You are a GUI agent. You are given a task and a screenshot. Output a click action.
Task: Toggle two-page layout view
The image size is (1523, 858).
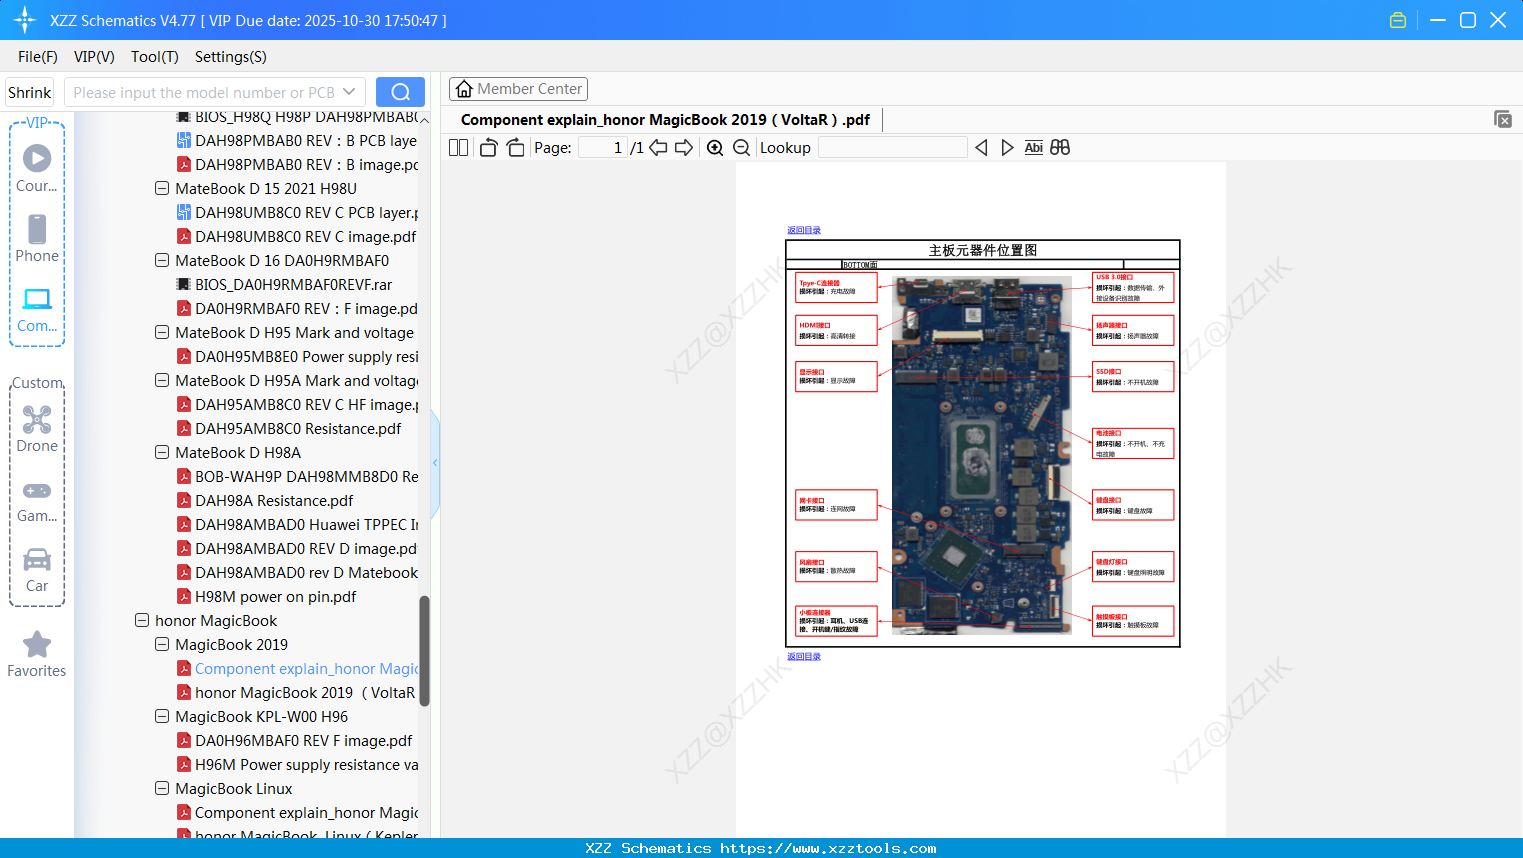click(458, 148)
